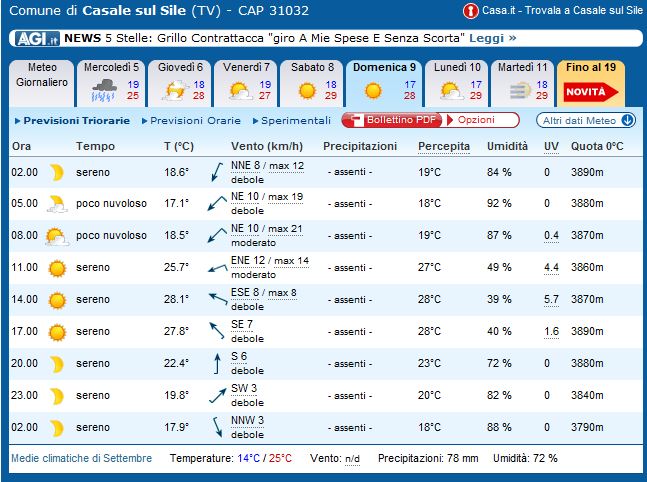Click the UV value 4.4
Image resolution: width=647 pixels, height=482 pixels.
551,268
